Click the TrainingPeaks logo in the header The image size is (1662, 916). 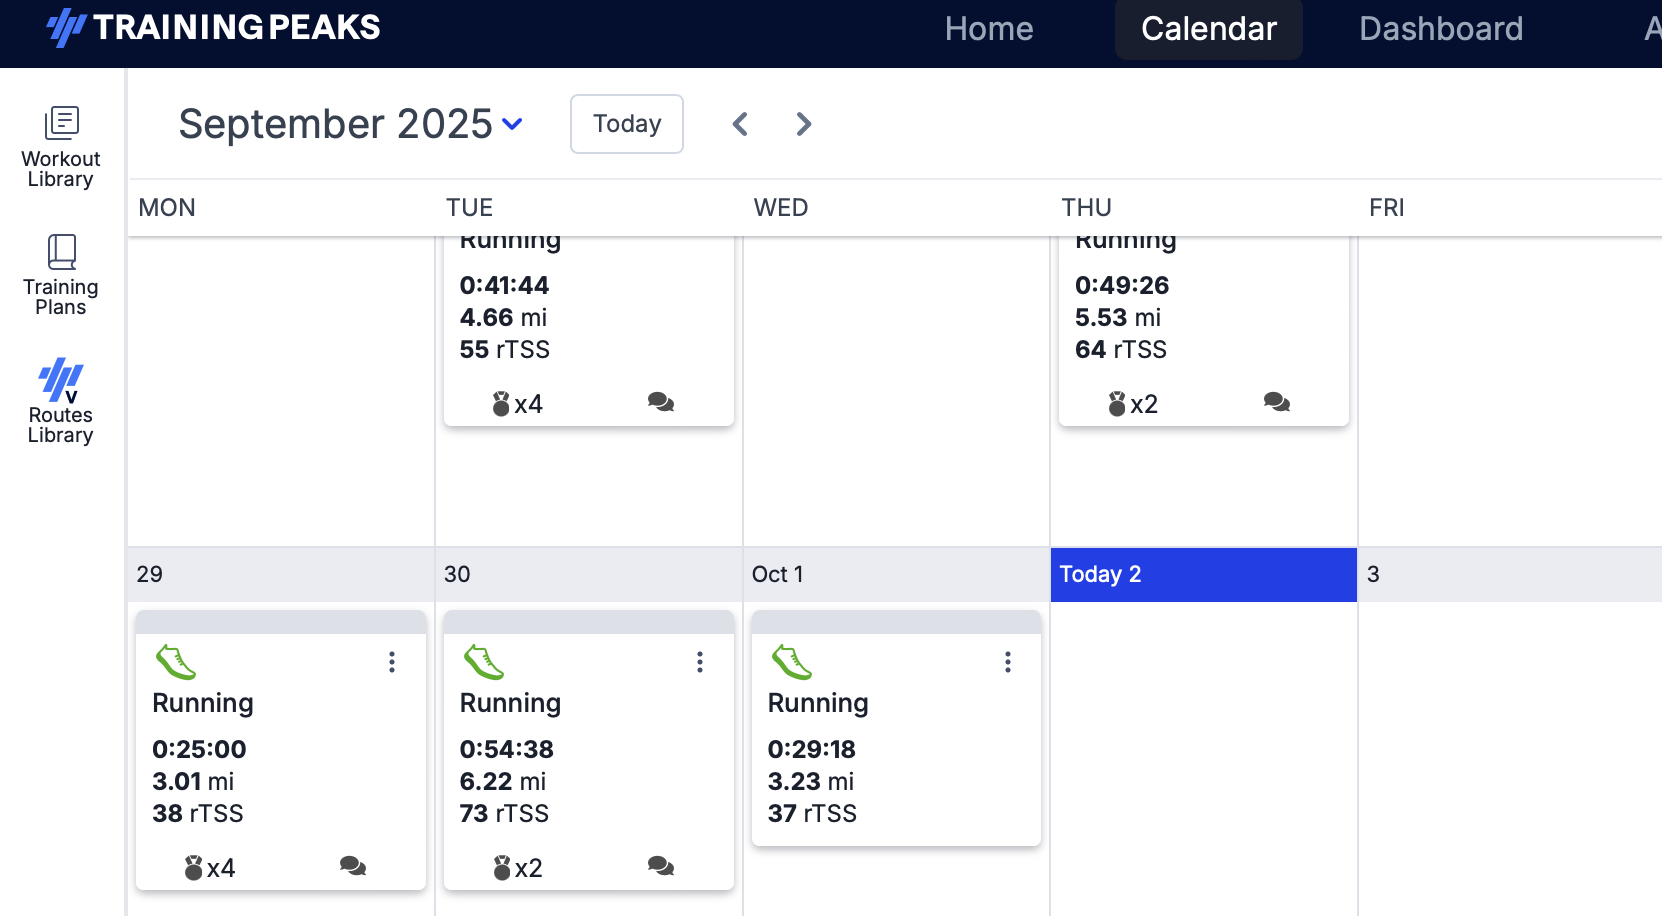[213, 28]
